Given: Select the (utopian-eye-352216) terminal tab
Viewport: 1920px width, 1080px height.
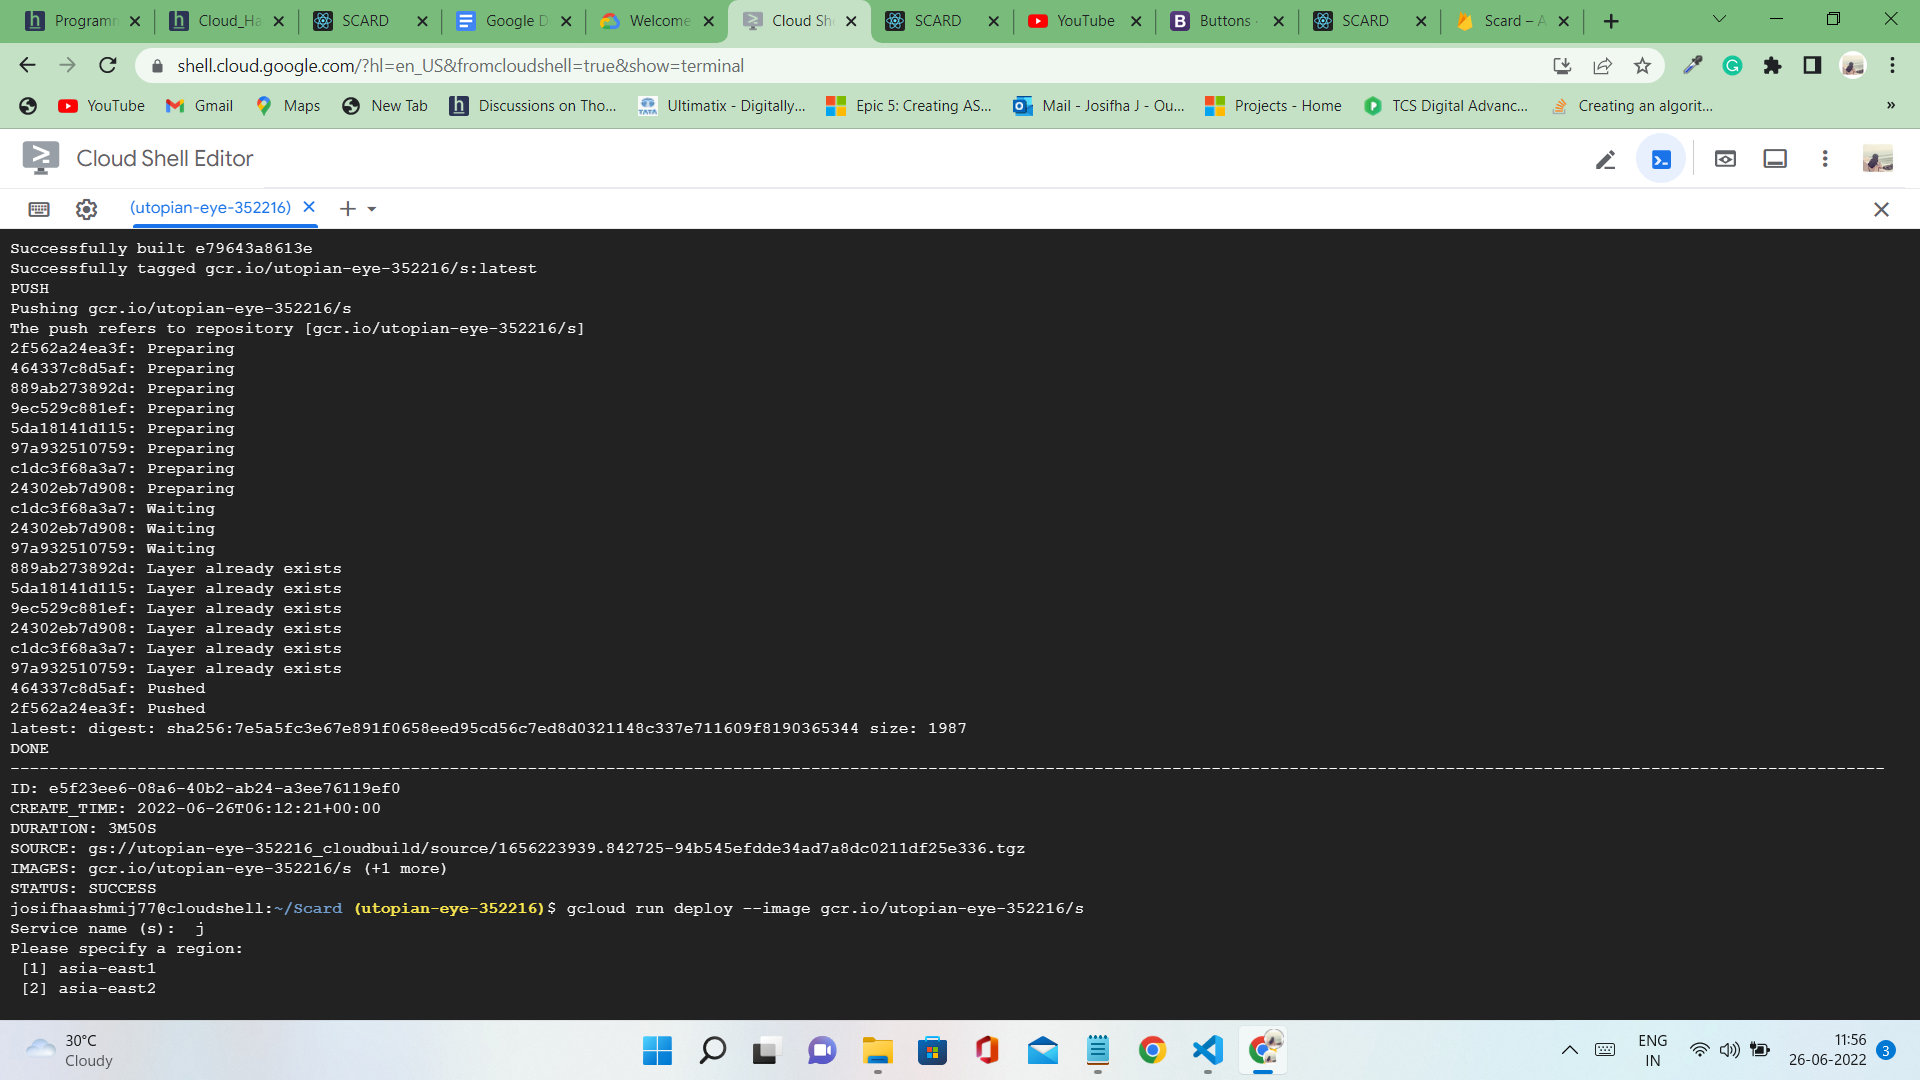Looking at the screenshot, I should click(210, 208).
